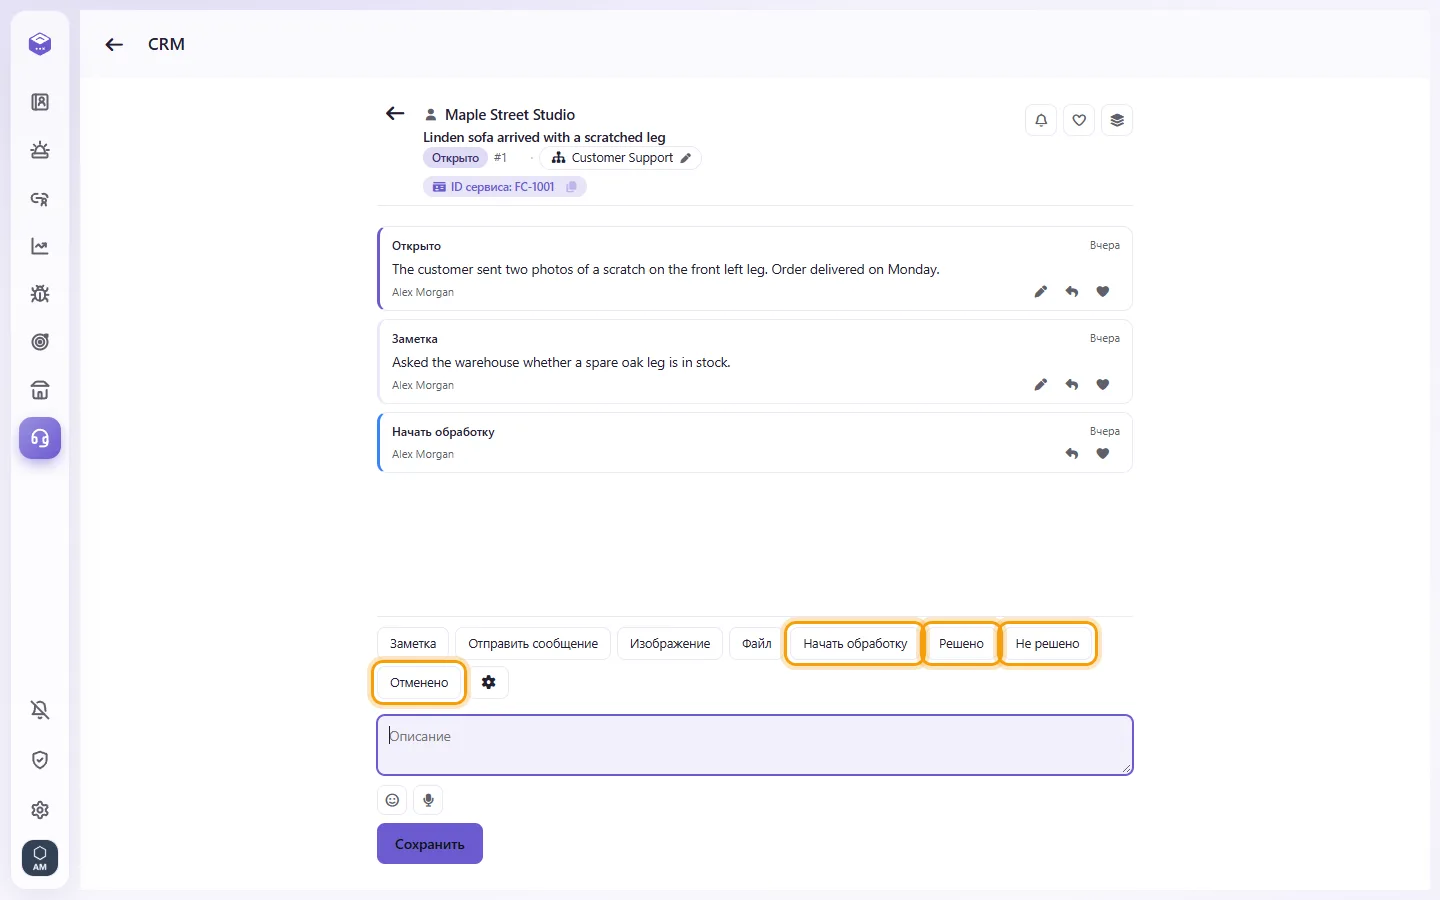Open the chat bubbles sidebar module
Screen dimensions: 1440x900
(40, 198)
